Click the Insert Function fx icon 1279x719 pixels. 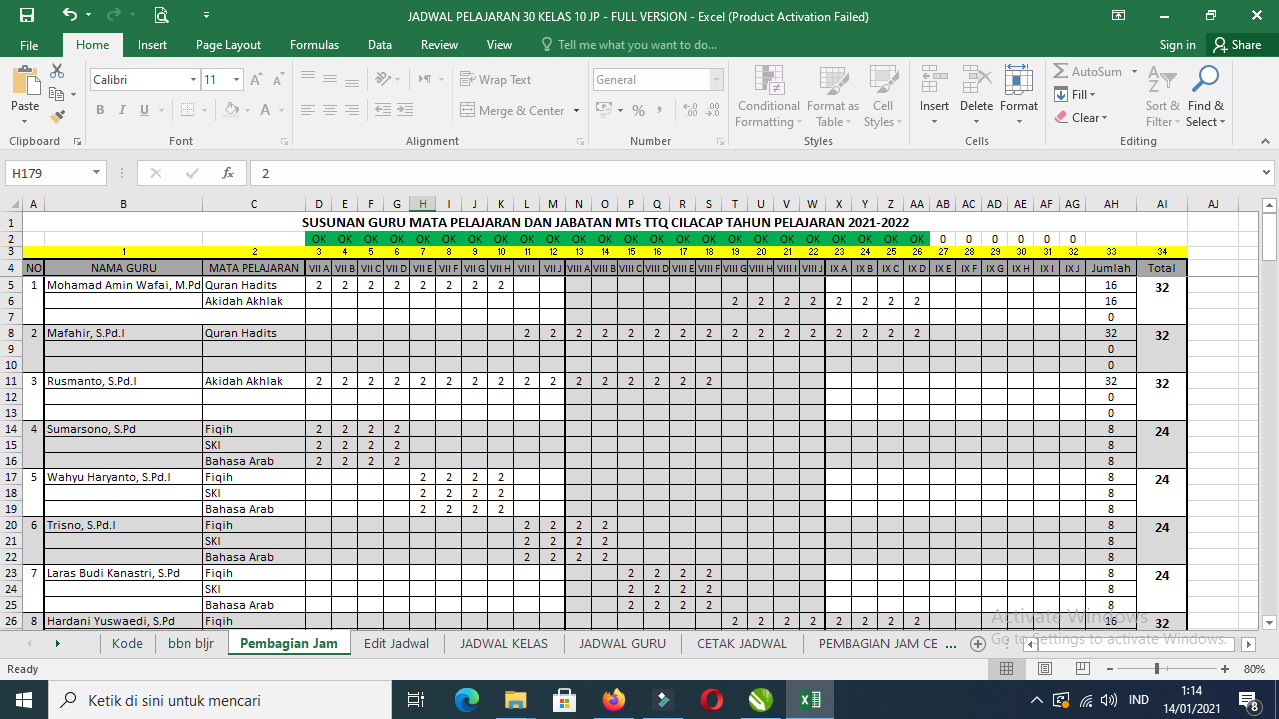pyautogui.click(x=228, y=173)
